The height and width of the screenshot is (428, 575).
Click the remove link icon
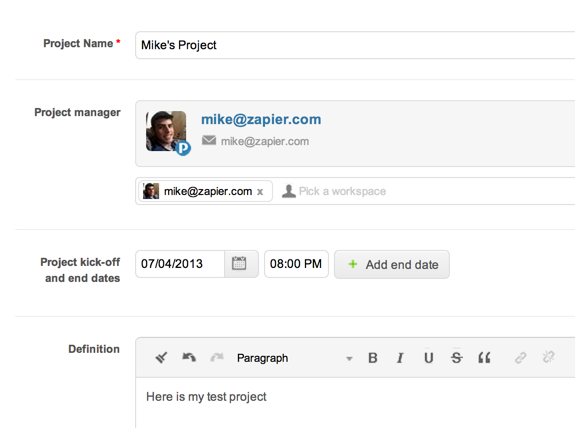549,357
